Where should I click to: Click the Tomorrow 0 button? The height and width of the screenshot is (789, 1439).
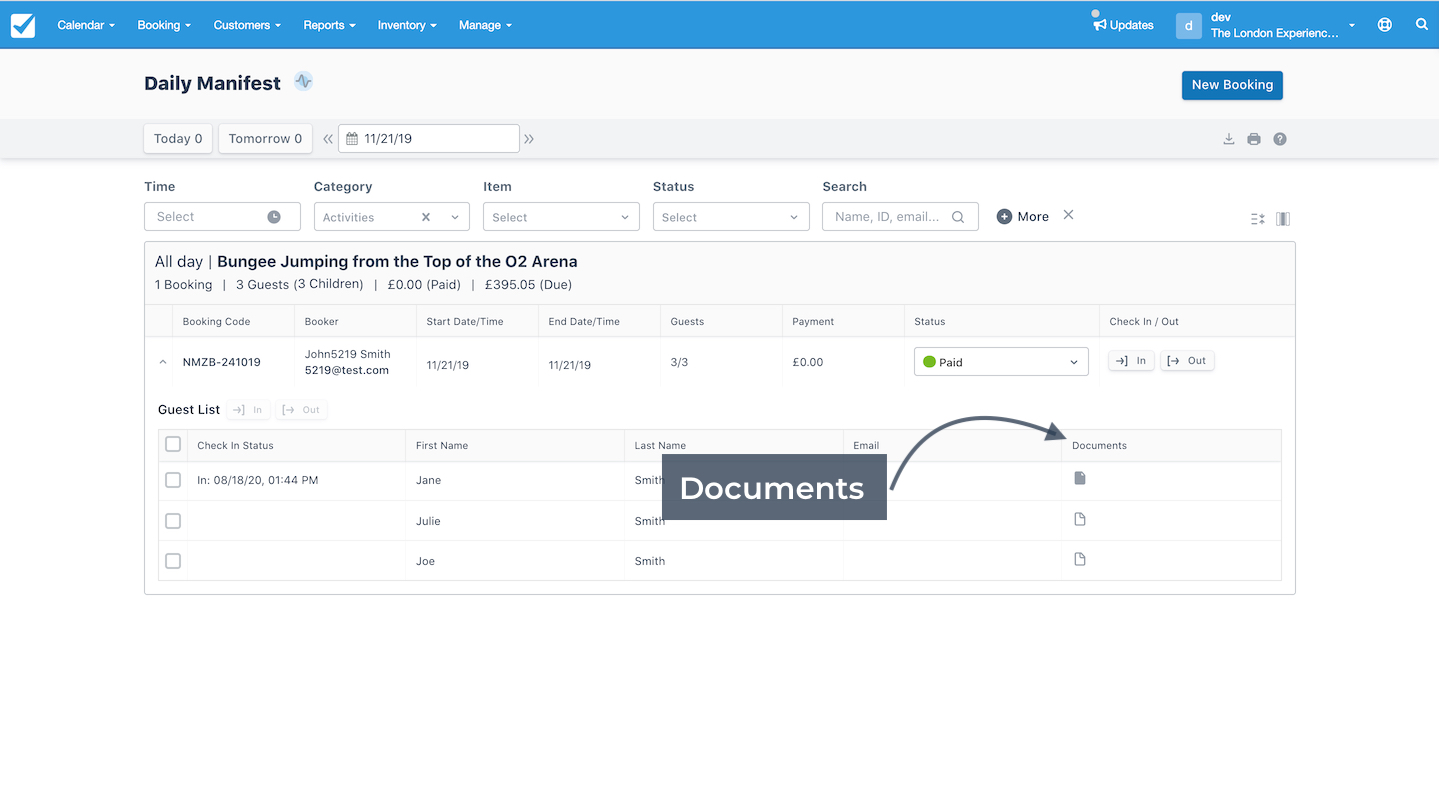pyautogui.click(x=265, y=139)
